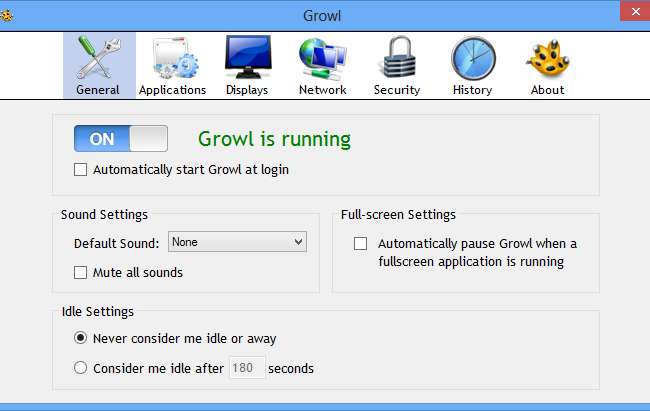Image resolution: width=650 pixels, height=411 pixels.
Task: Close the Growl window
Action: coord(635,11)
